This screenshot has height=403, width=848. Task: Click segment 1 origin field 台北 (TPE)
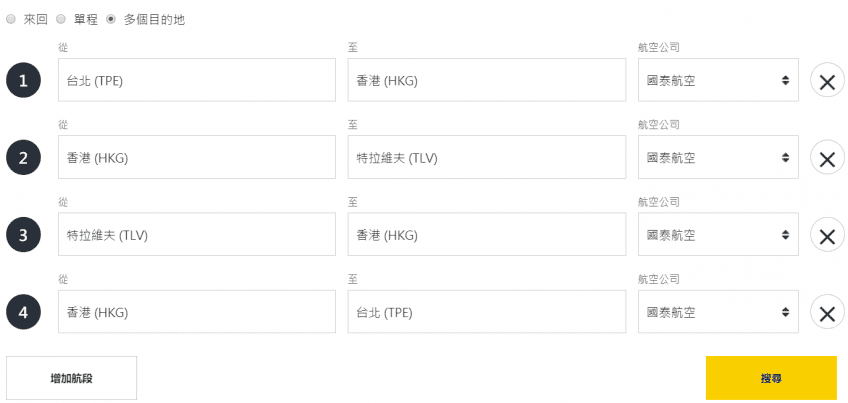[196, 80]
